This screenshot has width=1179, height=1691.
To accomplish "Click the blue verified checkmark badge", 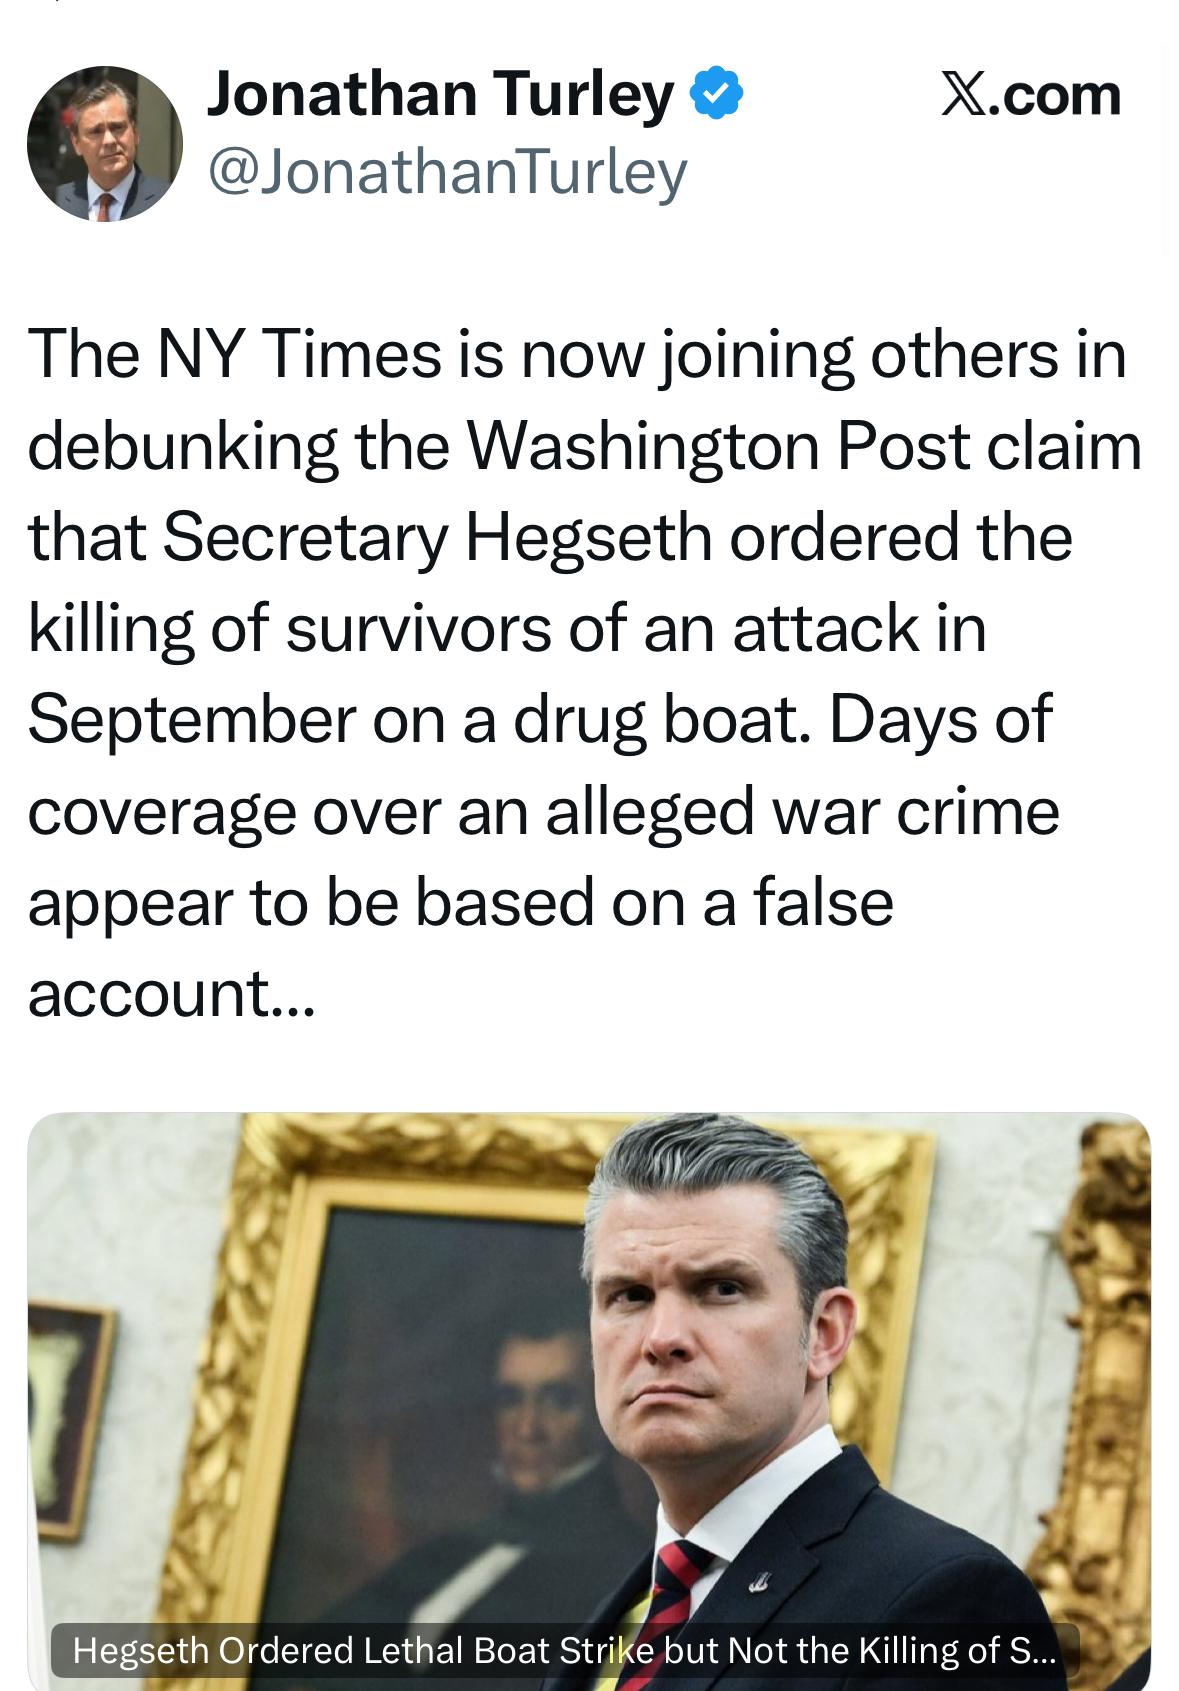I will click(716, 94).
